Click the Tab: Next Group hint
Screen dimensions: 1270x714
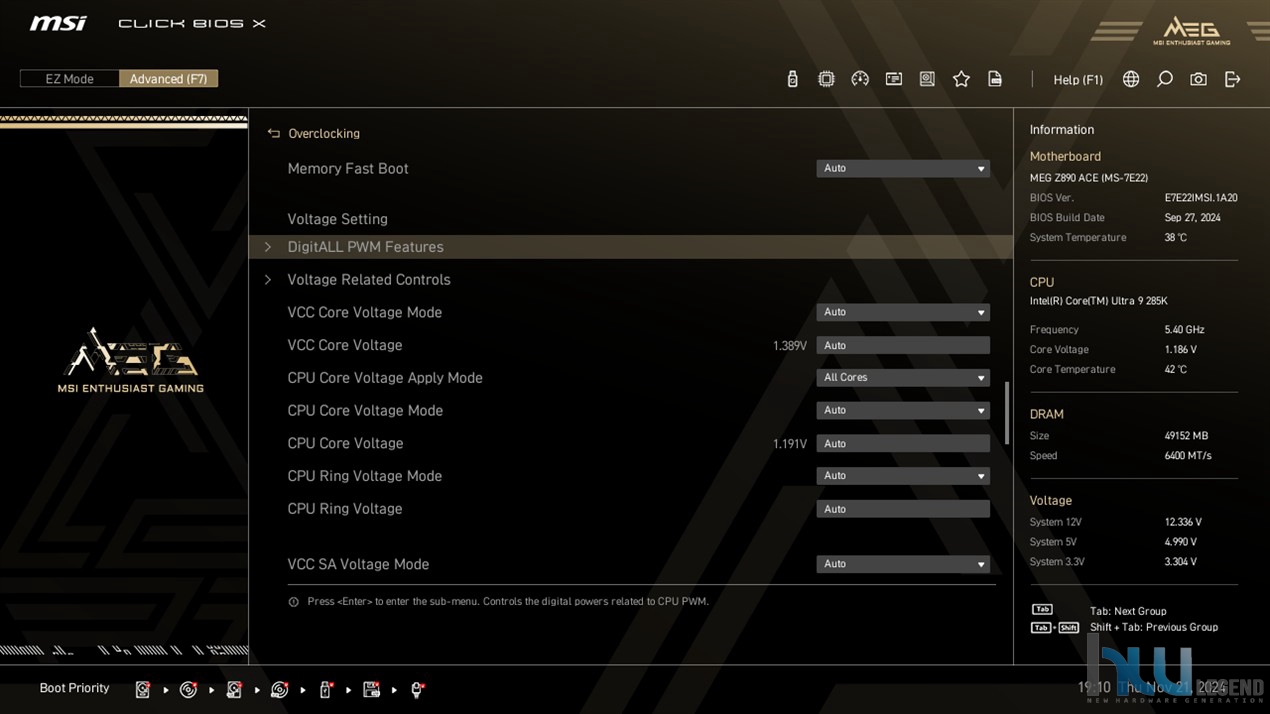pos(1128,611)
